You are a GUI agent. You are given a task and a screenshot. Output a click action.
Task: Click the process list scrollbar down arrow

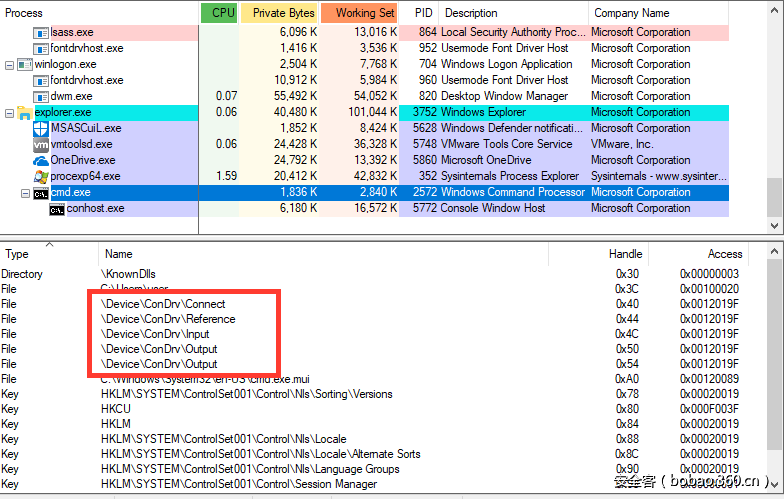[774, 227]
